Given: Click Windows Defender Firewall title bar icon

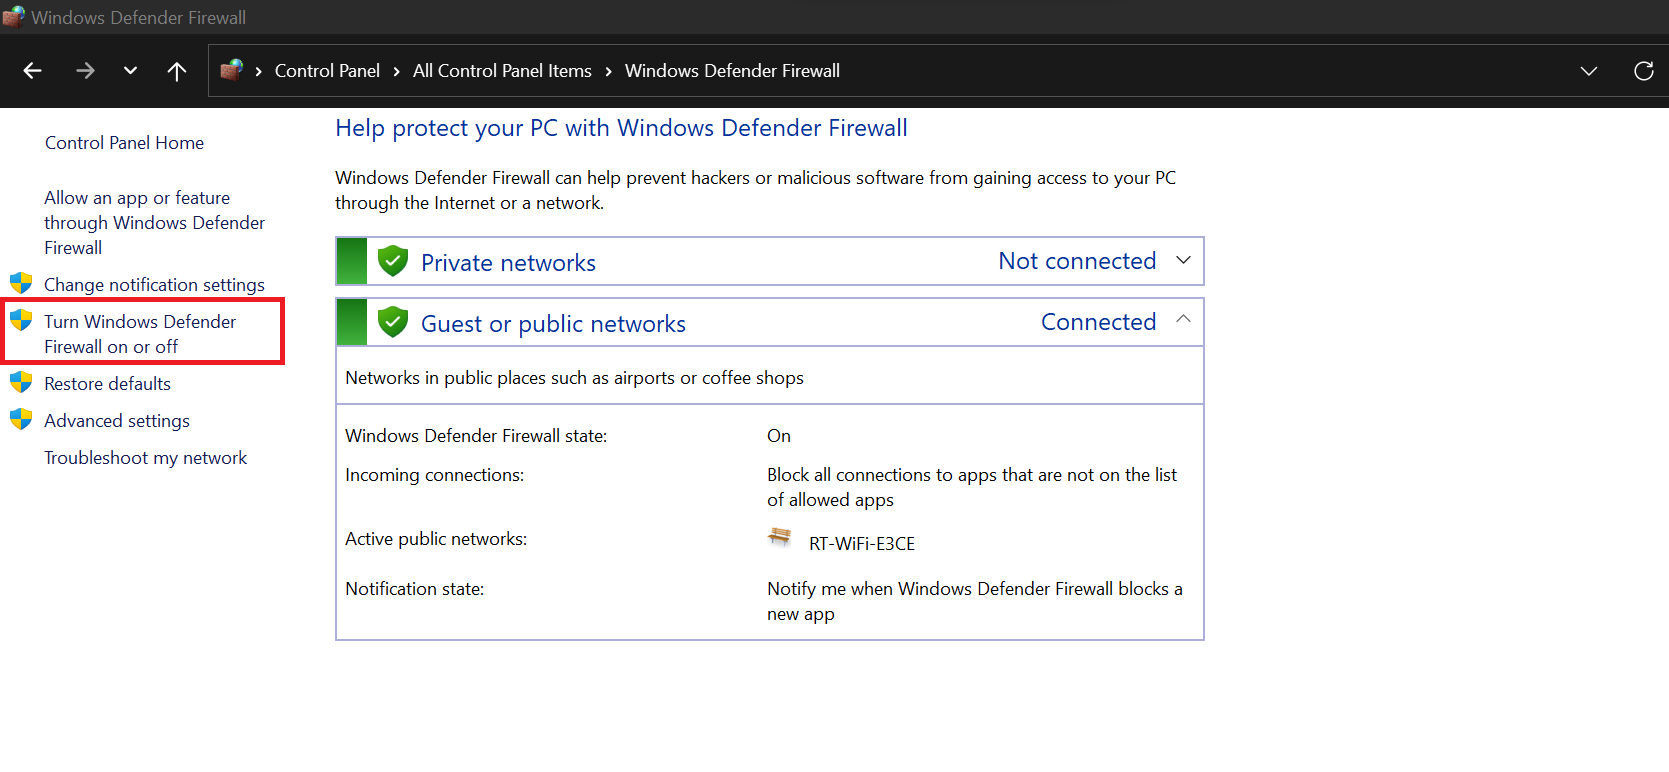Looking at the screenshot, I should (13, 17).
